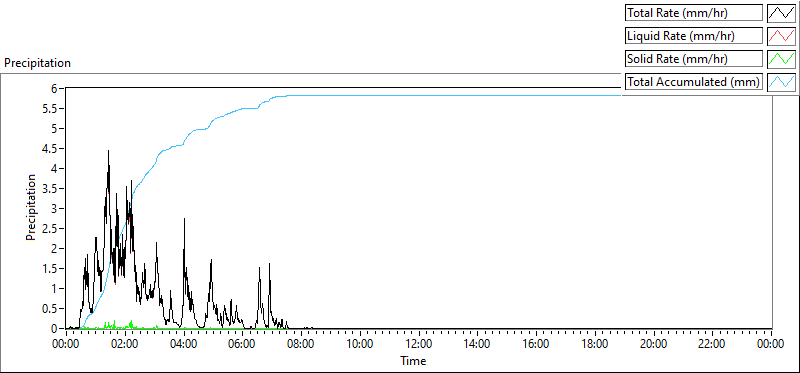
Task: Click the Precipitation graph title above the plot
Action: 37,63
